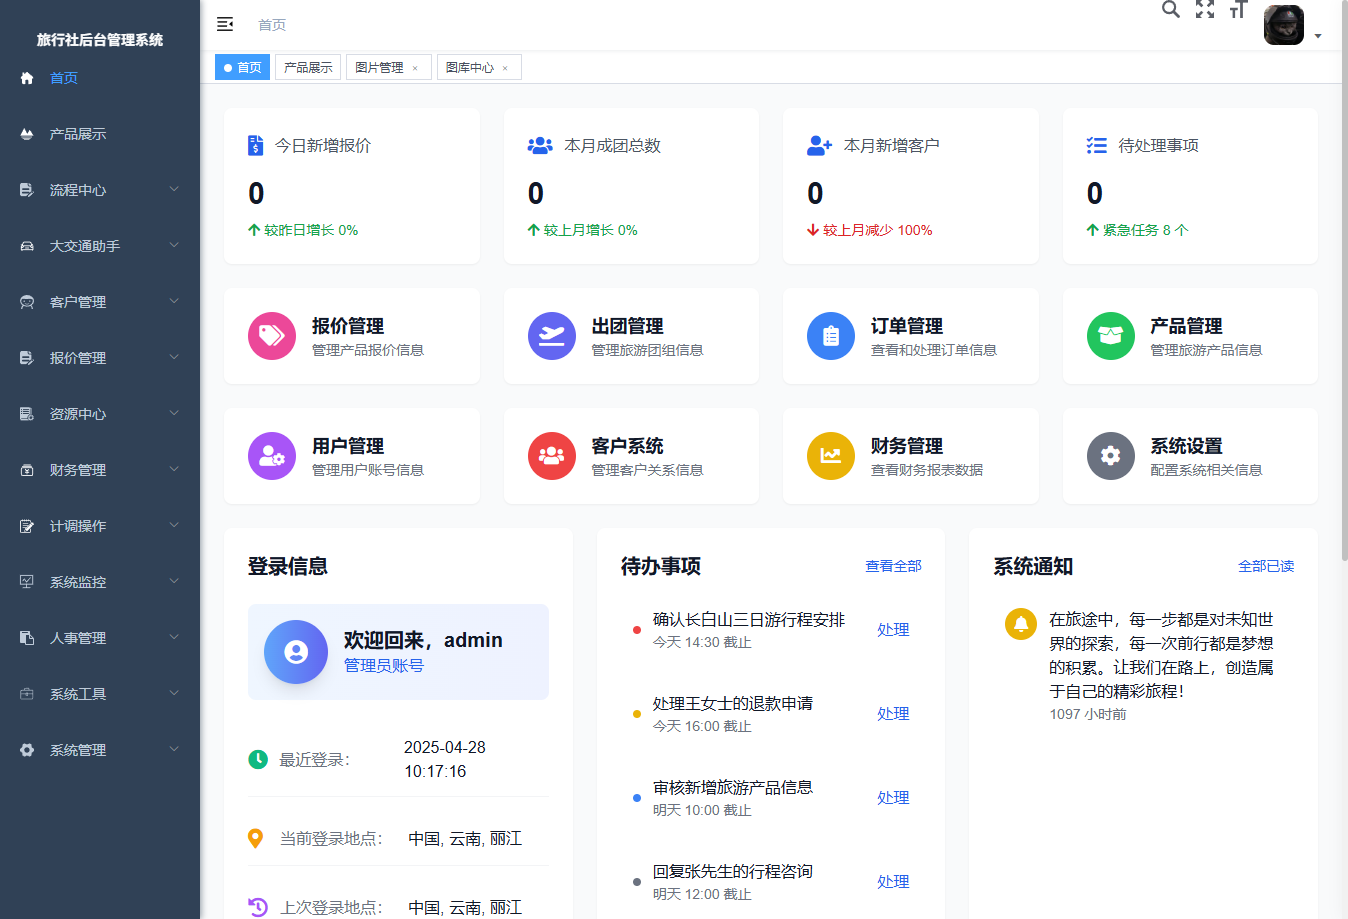Switch to the 产品展示 tab
This screenshot has height=919, width=1348.
pos(307,66)
